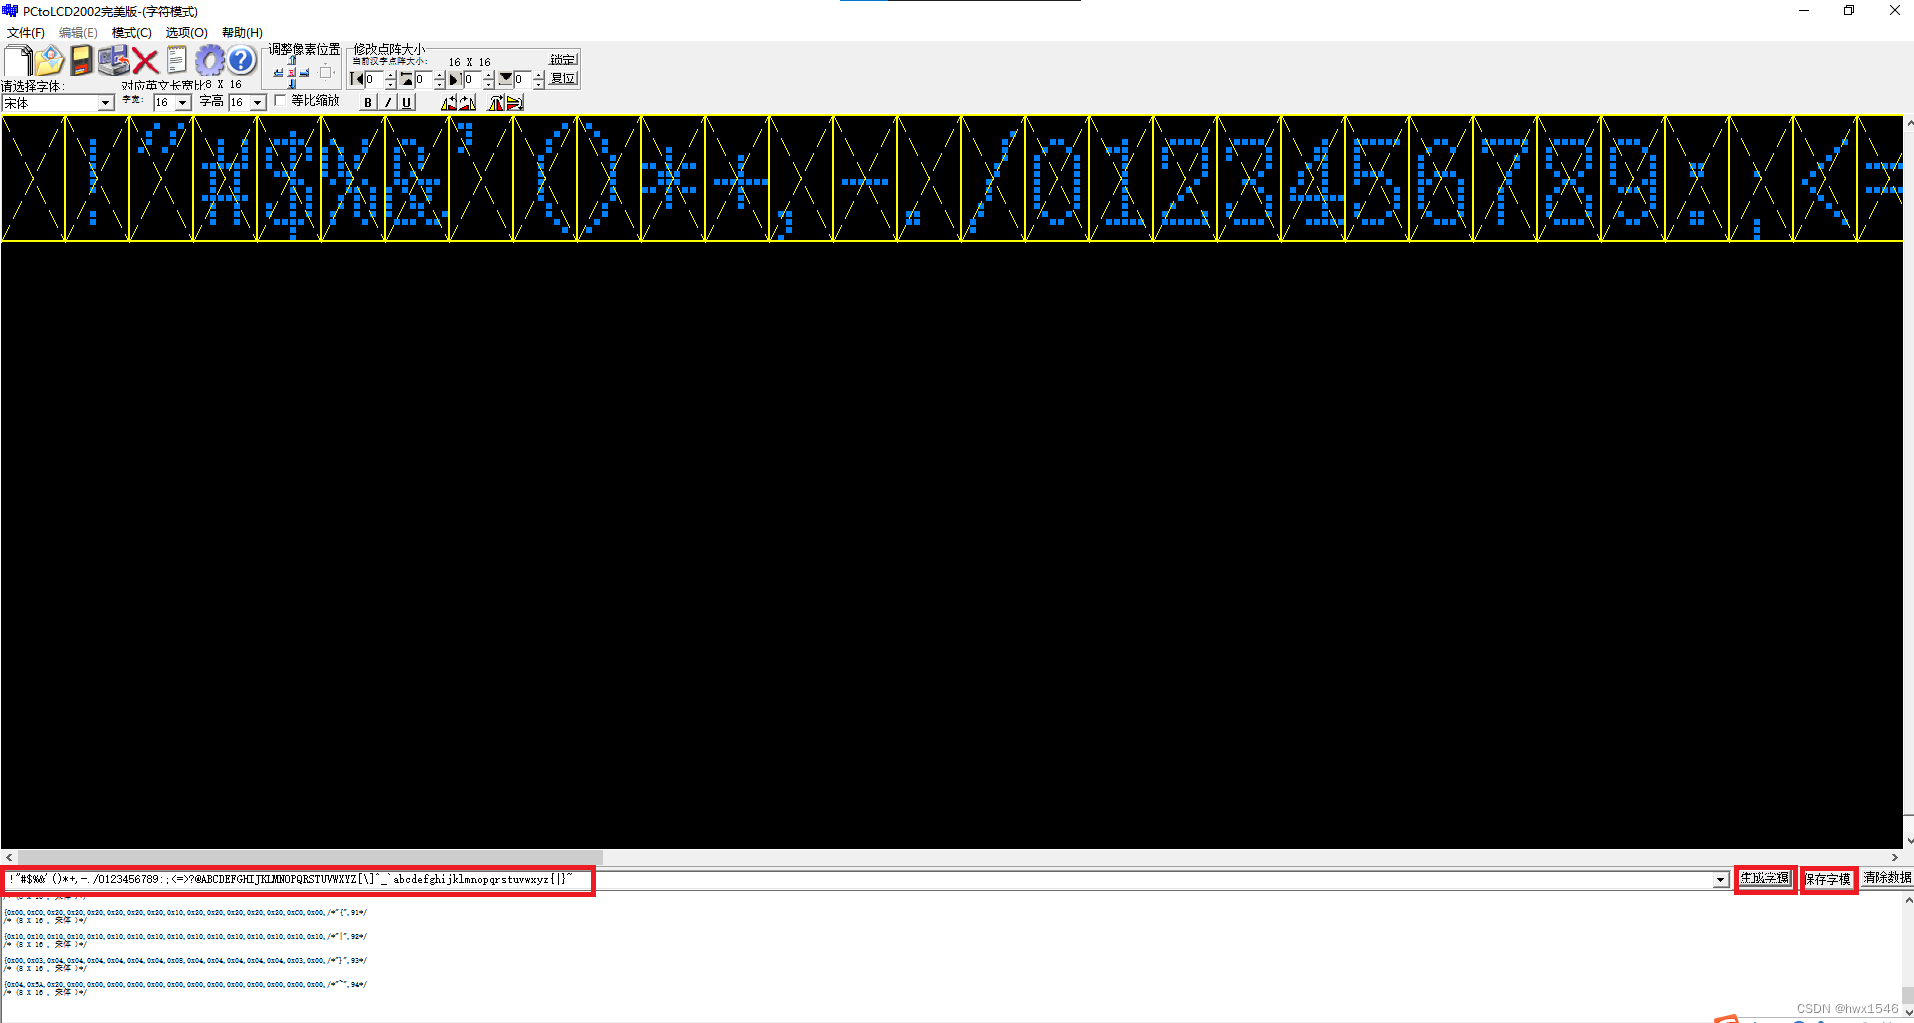Click the 锁定 lock button
Image resolution: width=1914 pixels, height=1023 pixels.
coord(563,59)
